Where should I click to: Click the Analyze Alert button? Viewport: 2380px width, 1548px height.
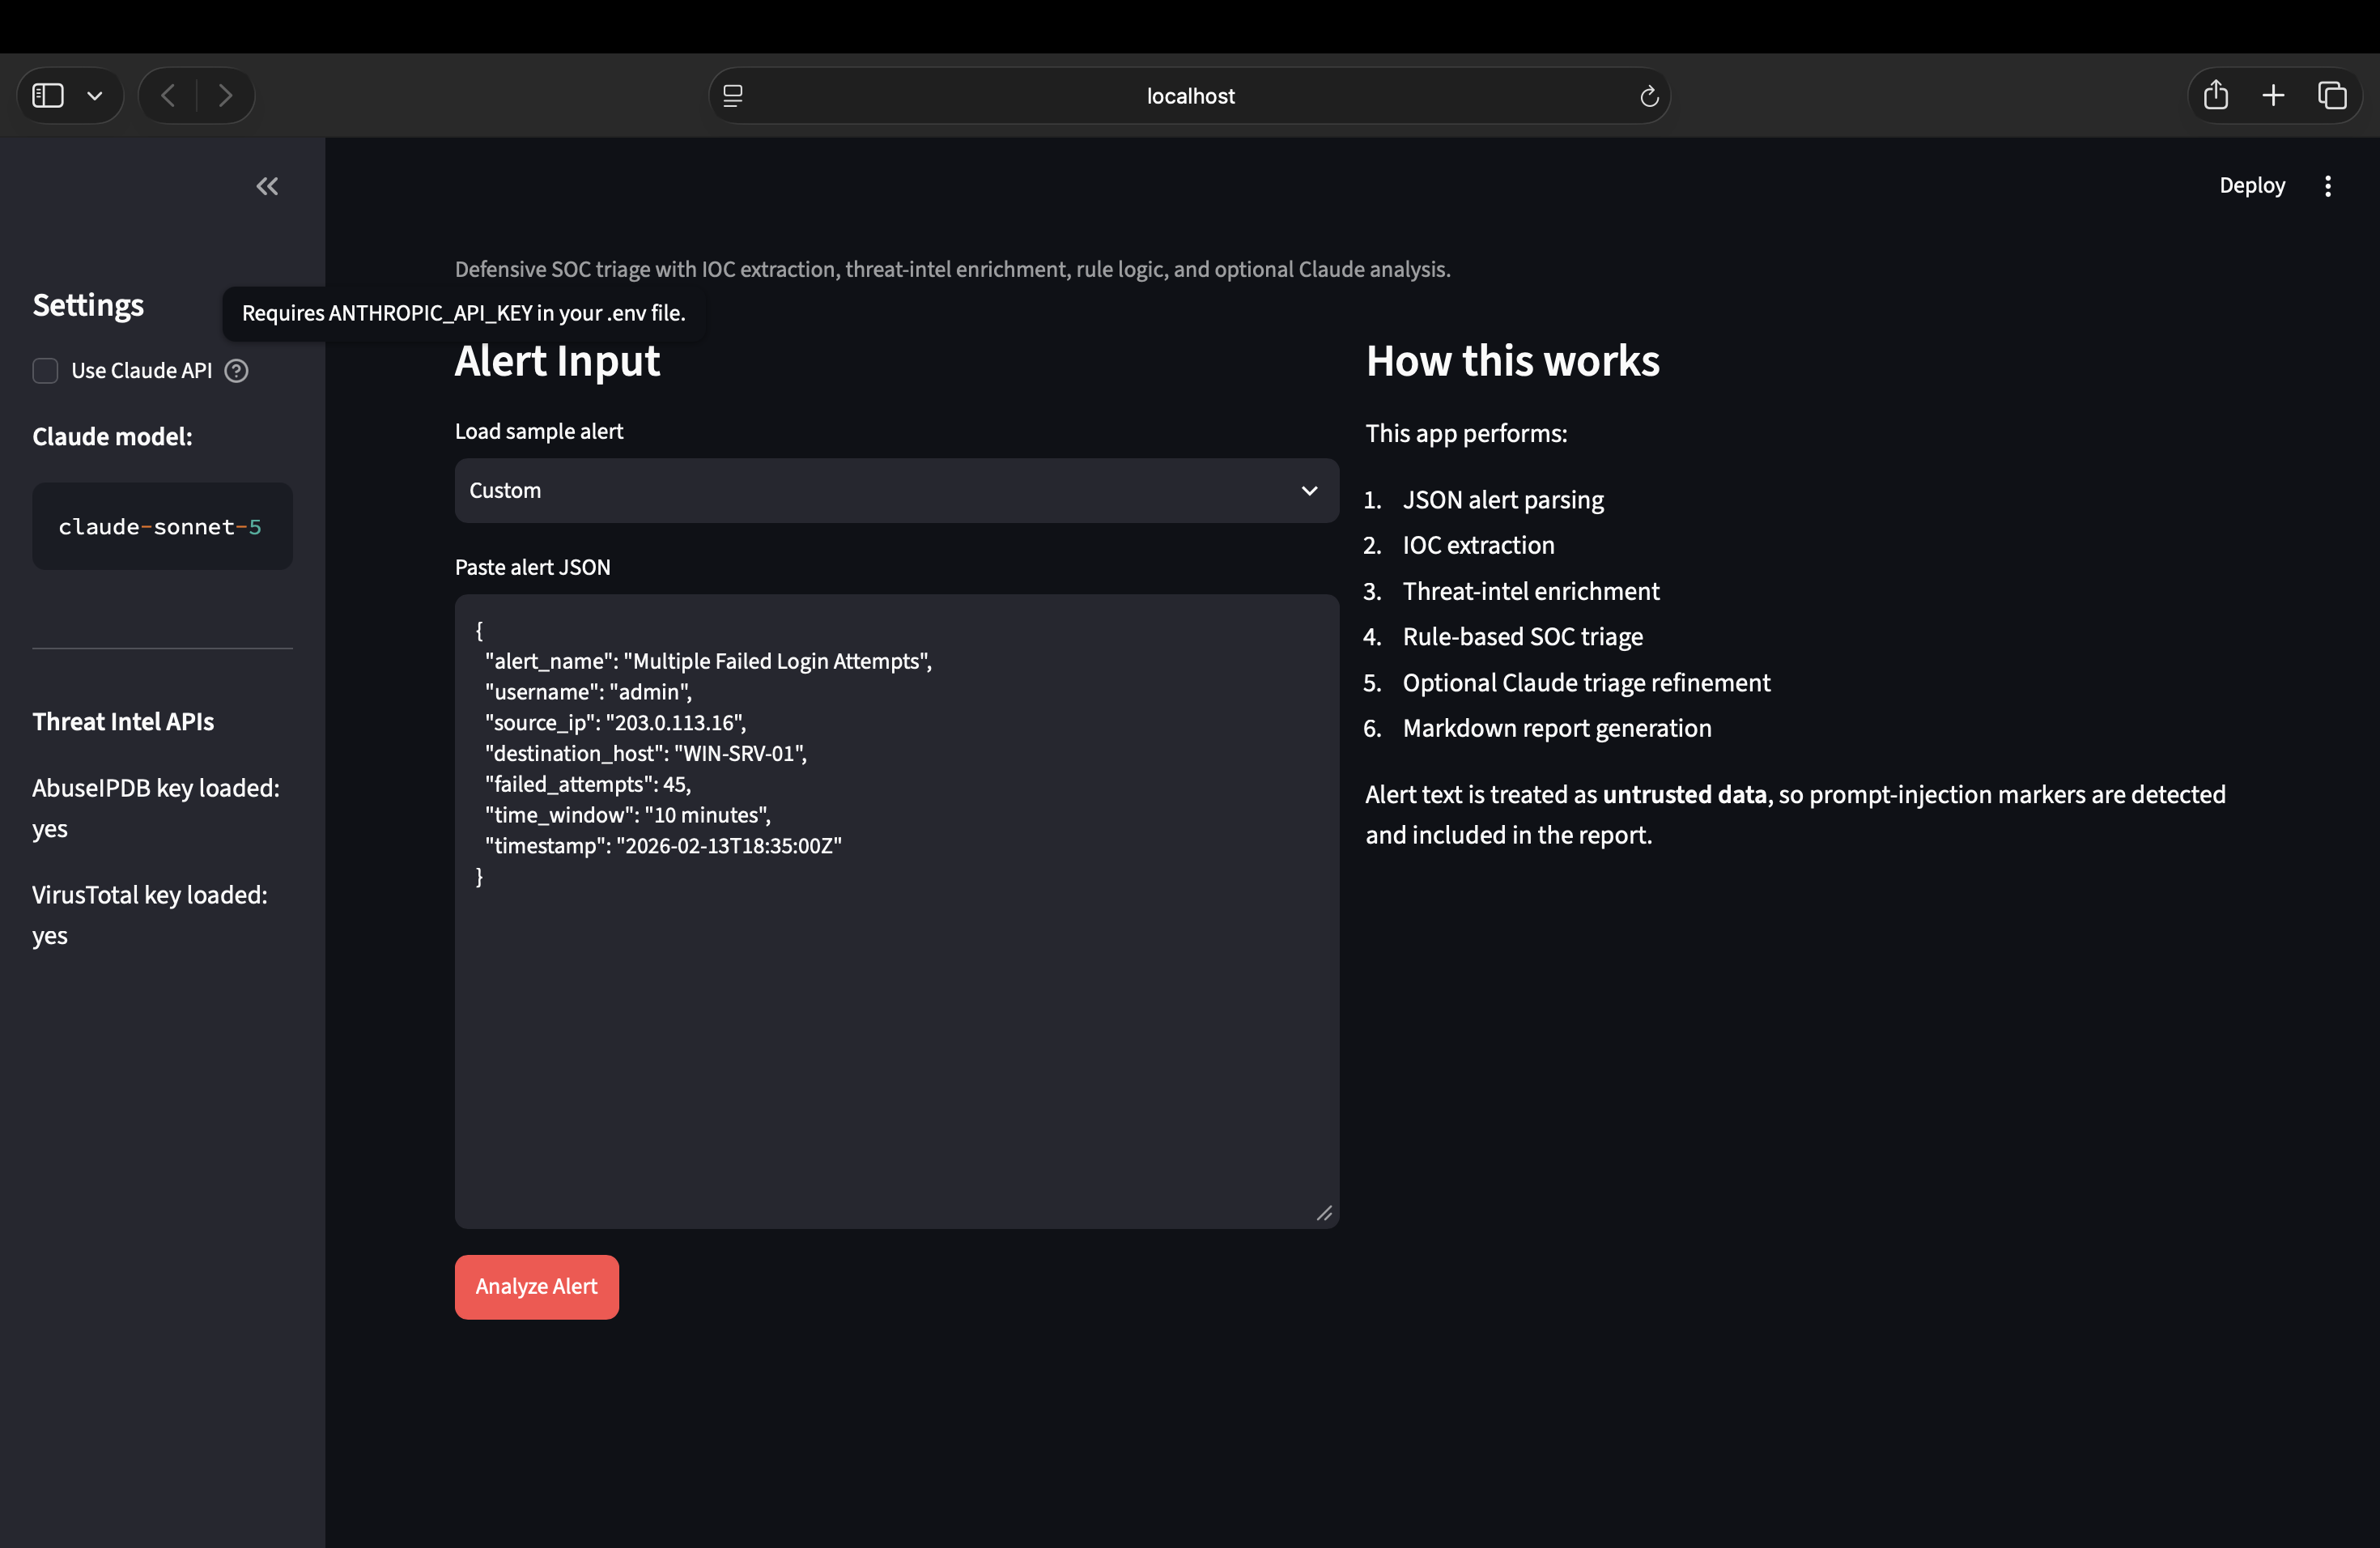(537, 1287)
